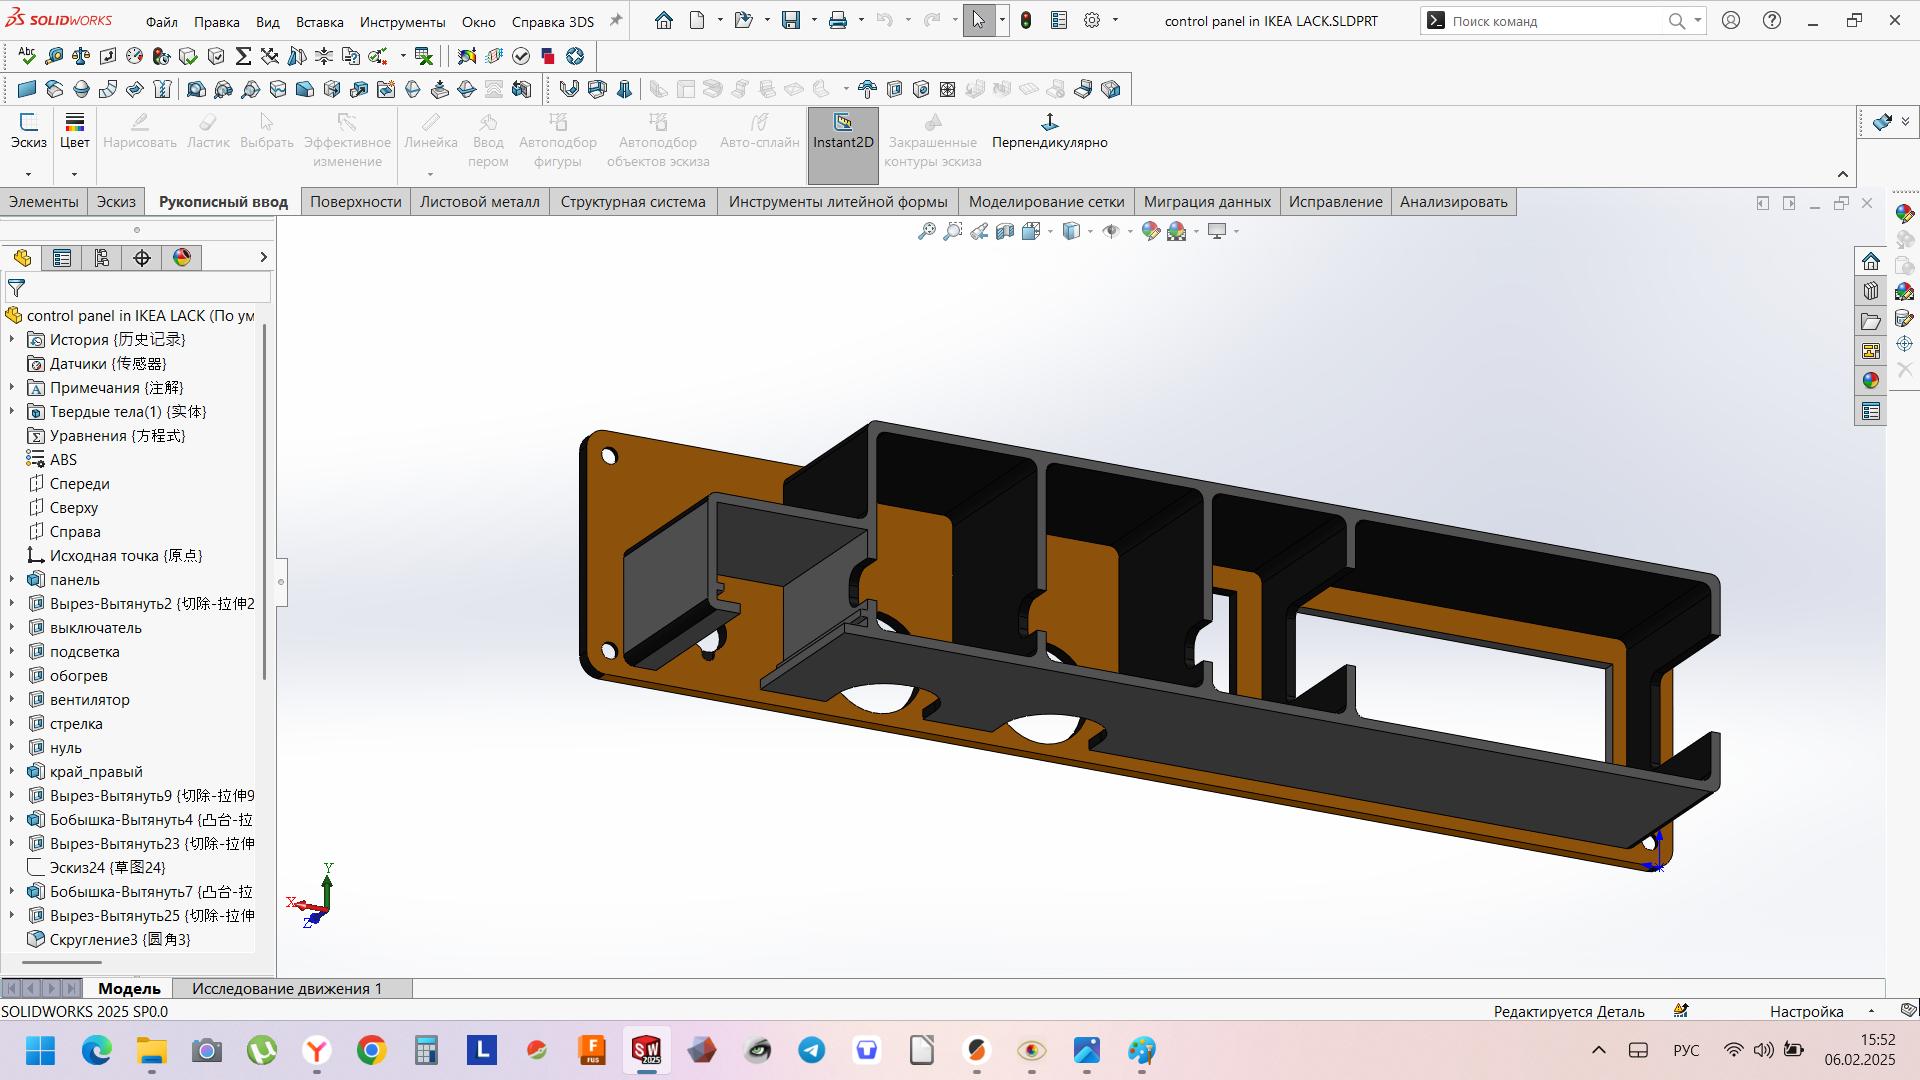Toggle the Instant2D button

click(843, 145)
